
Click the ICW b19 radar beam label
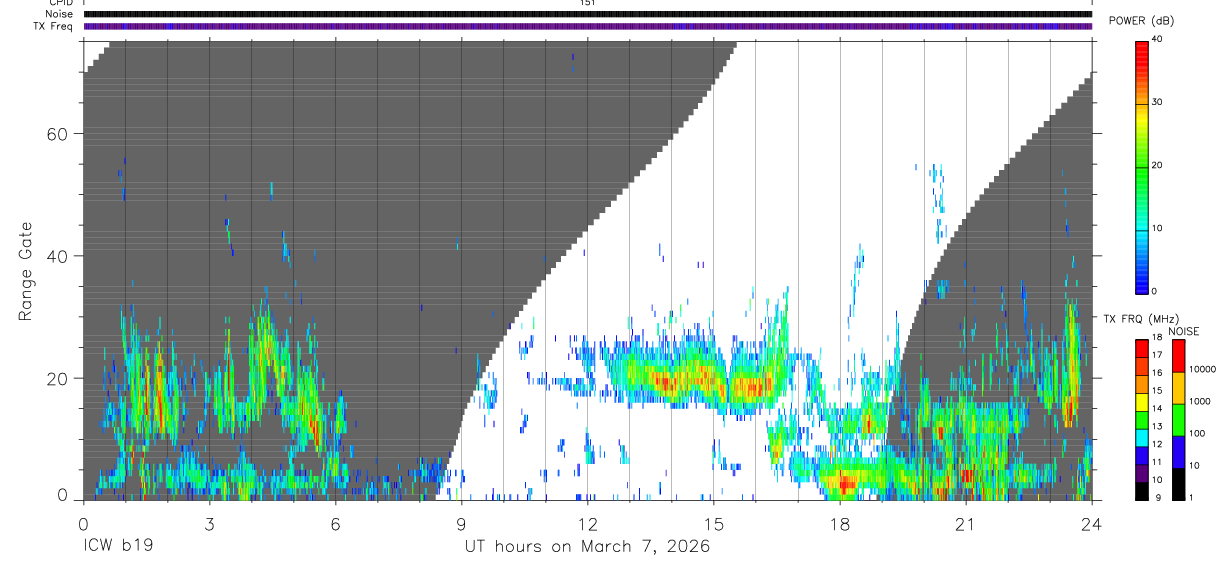[x=120, y=546]
